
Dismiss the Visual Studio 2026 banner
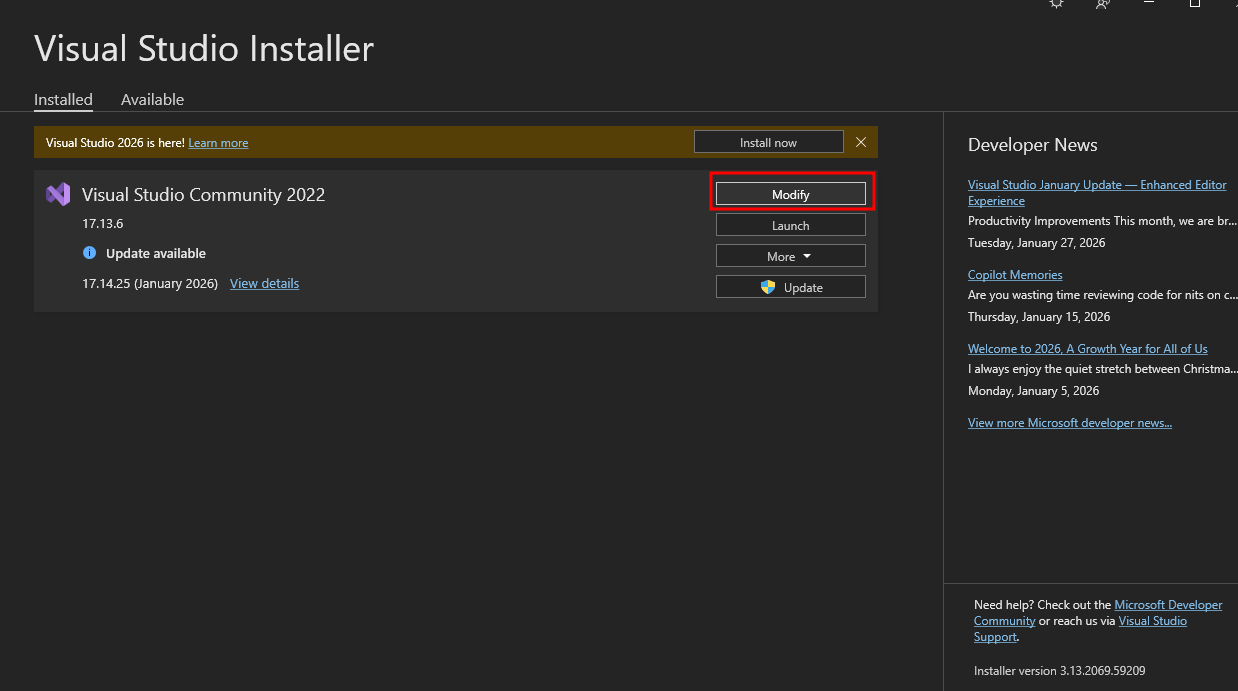coord(861,142)
